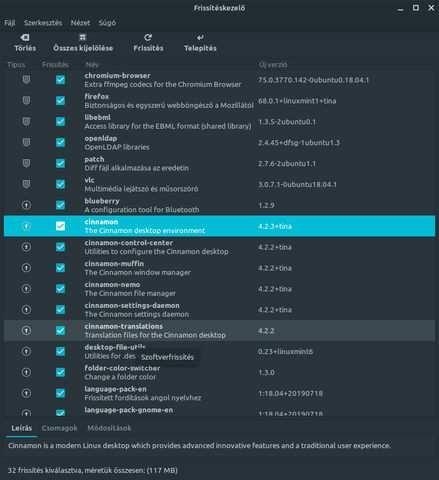The height and width of the screenshot is (480, 439).
Task: Uncheck the cinnamon-muffin update checkbox
Action: [60, 268]
